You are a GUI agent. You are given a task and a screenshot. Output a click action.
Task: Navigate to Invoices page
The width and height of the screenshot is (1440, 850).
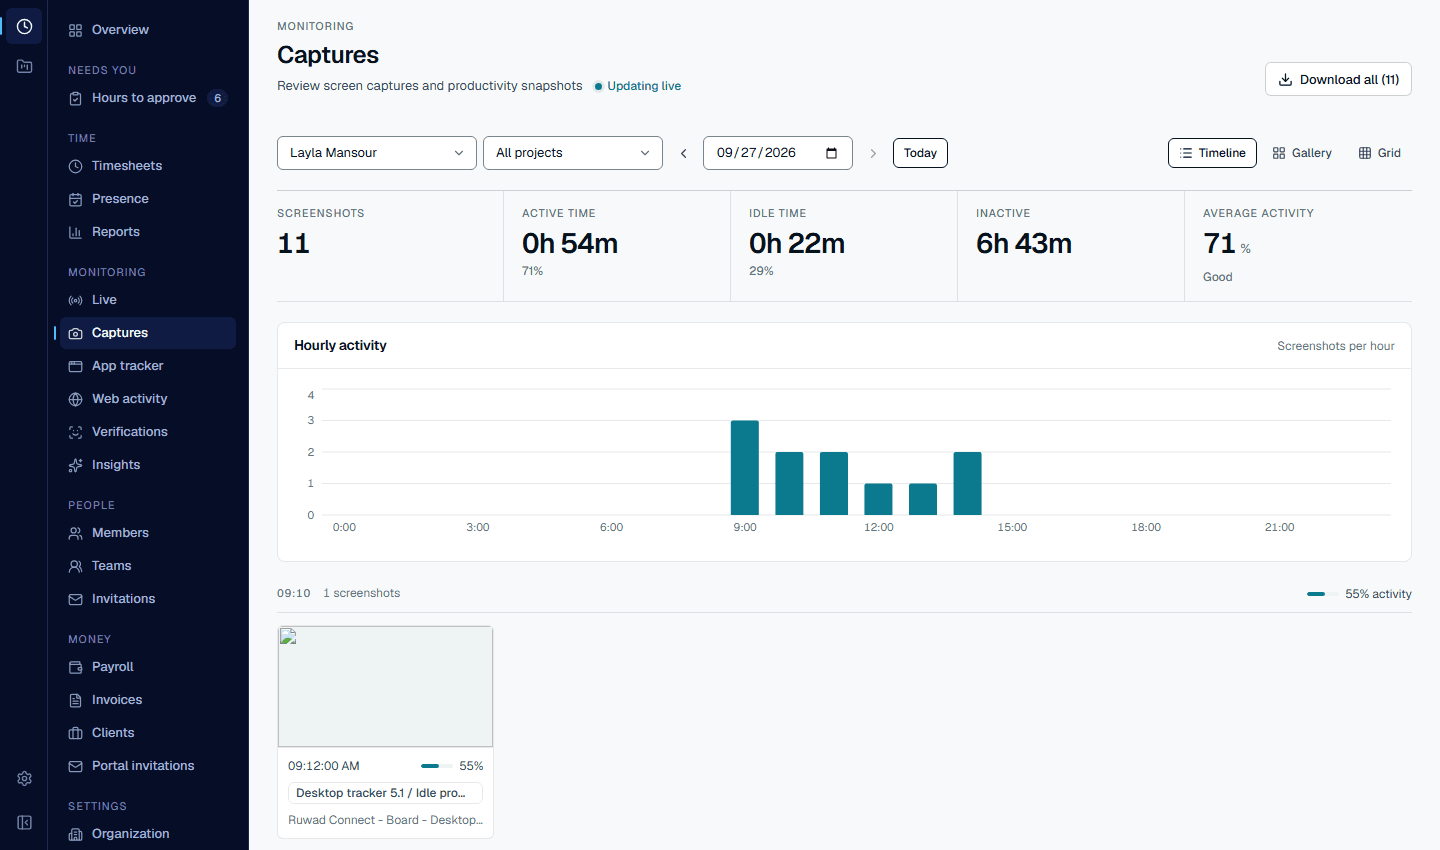point(148,700)
